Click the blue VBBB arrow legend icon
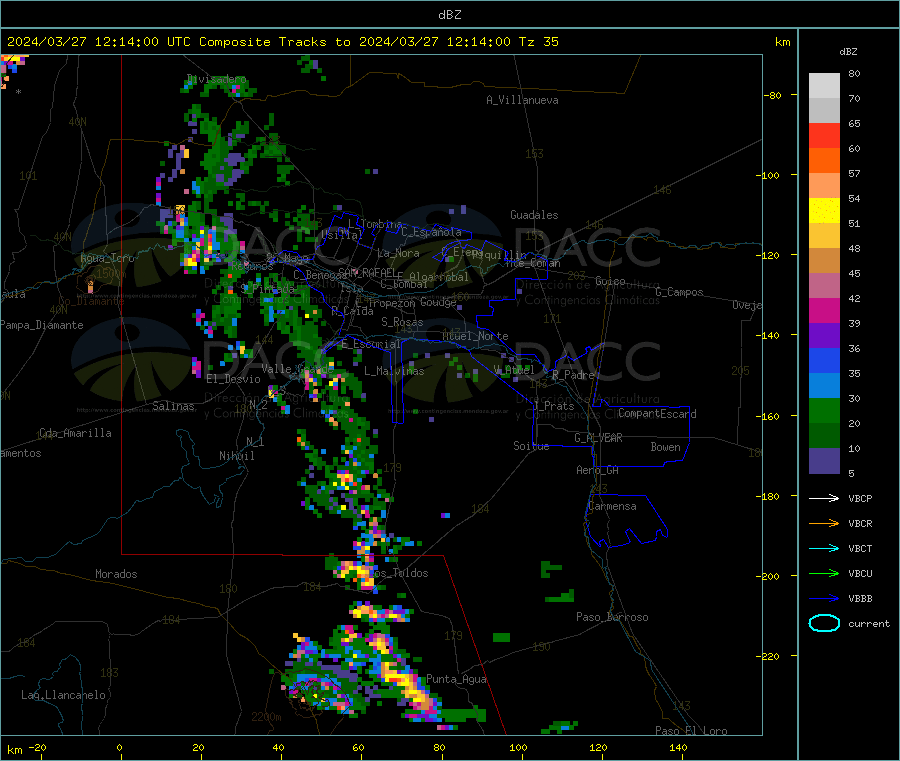Screen dimensions: 900x761 pos(824,599)
